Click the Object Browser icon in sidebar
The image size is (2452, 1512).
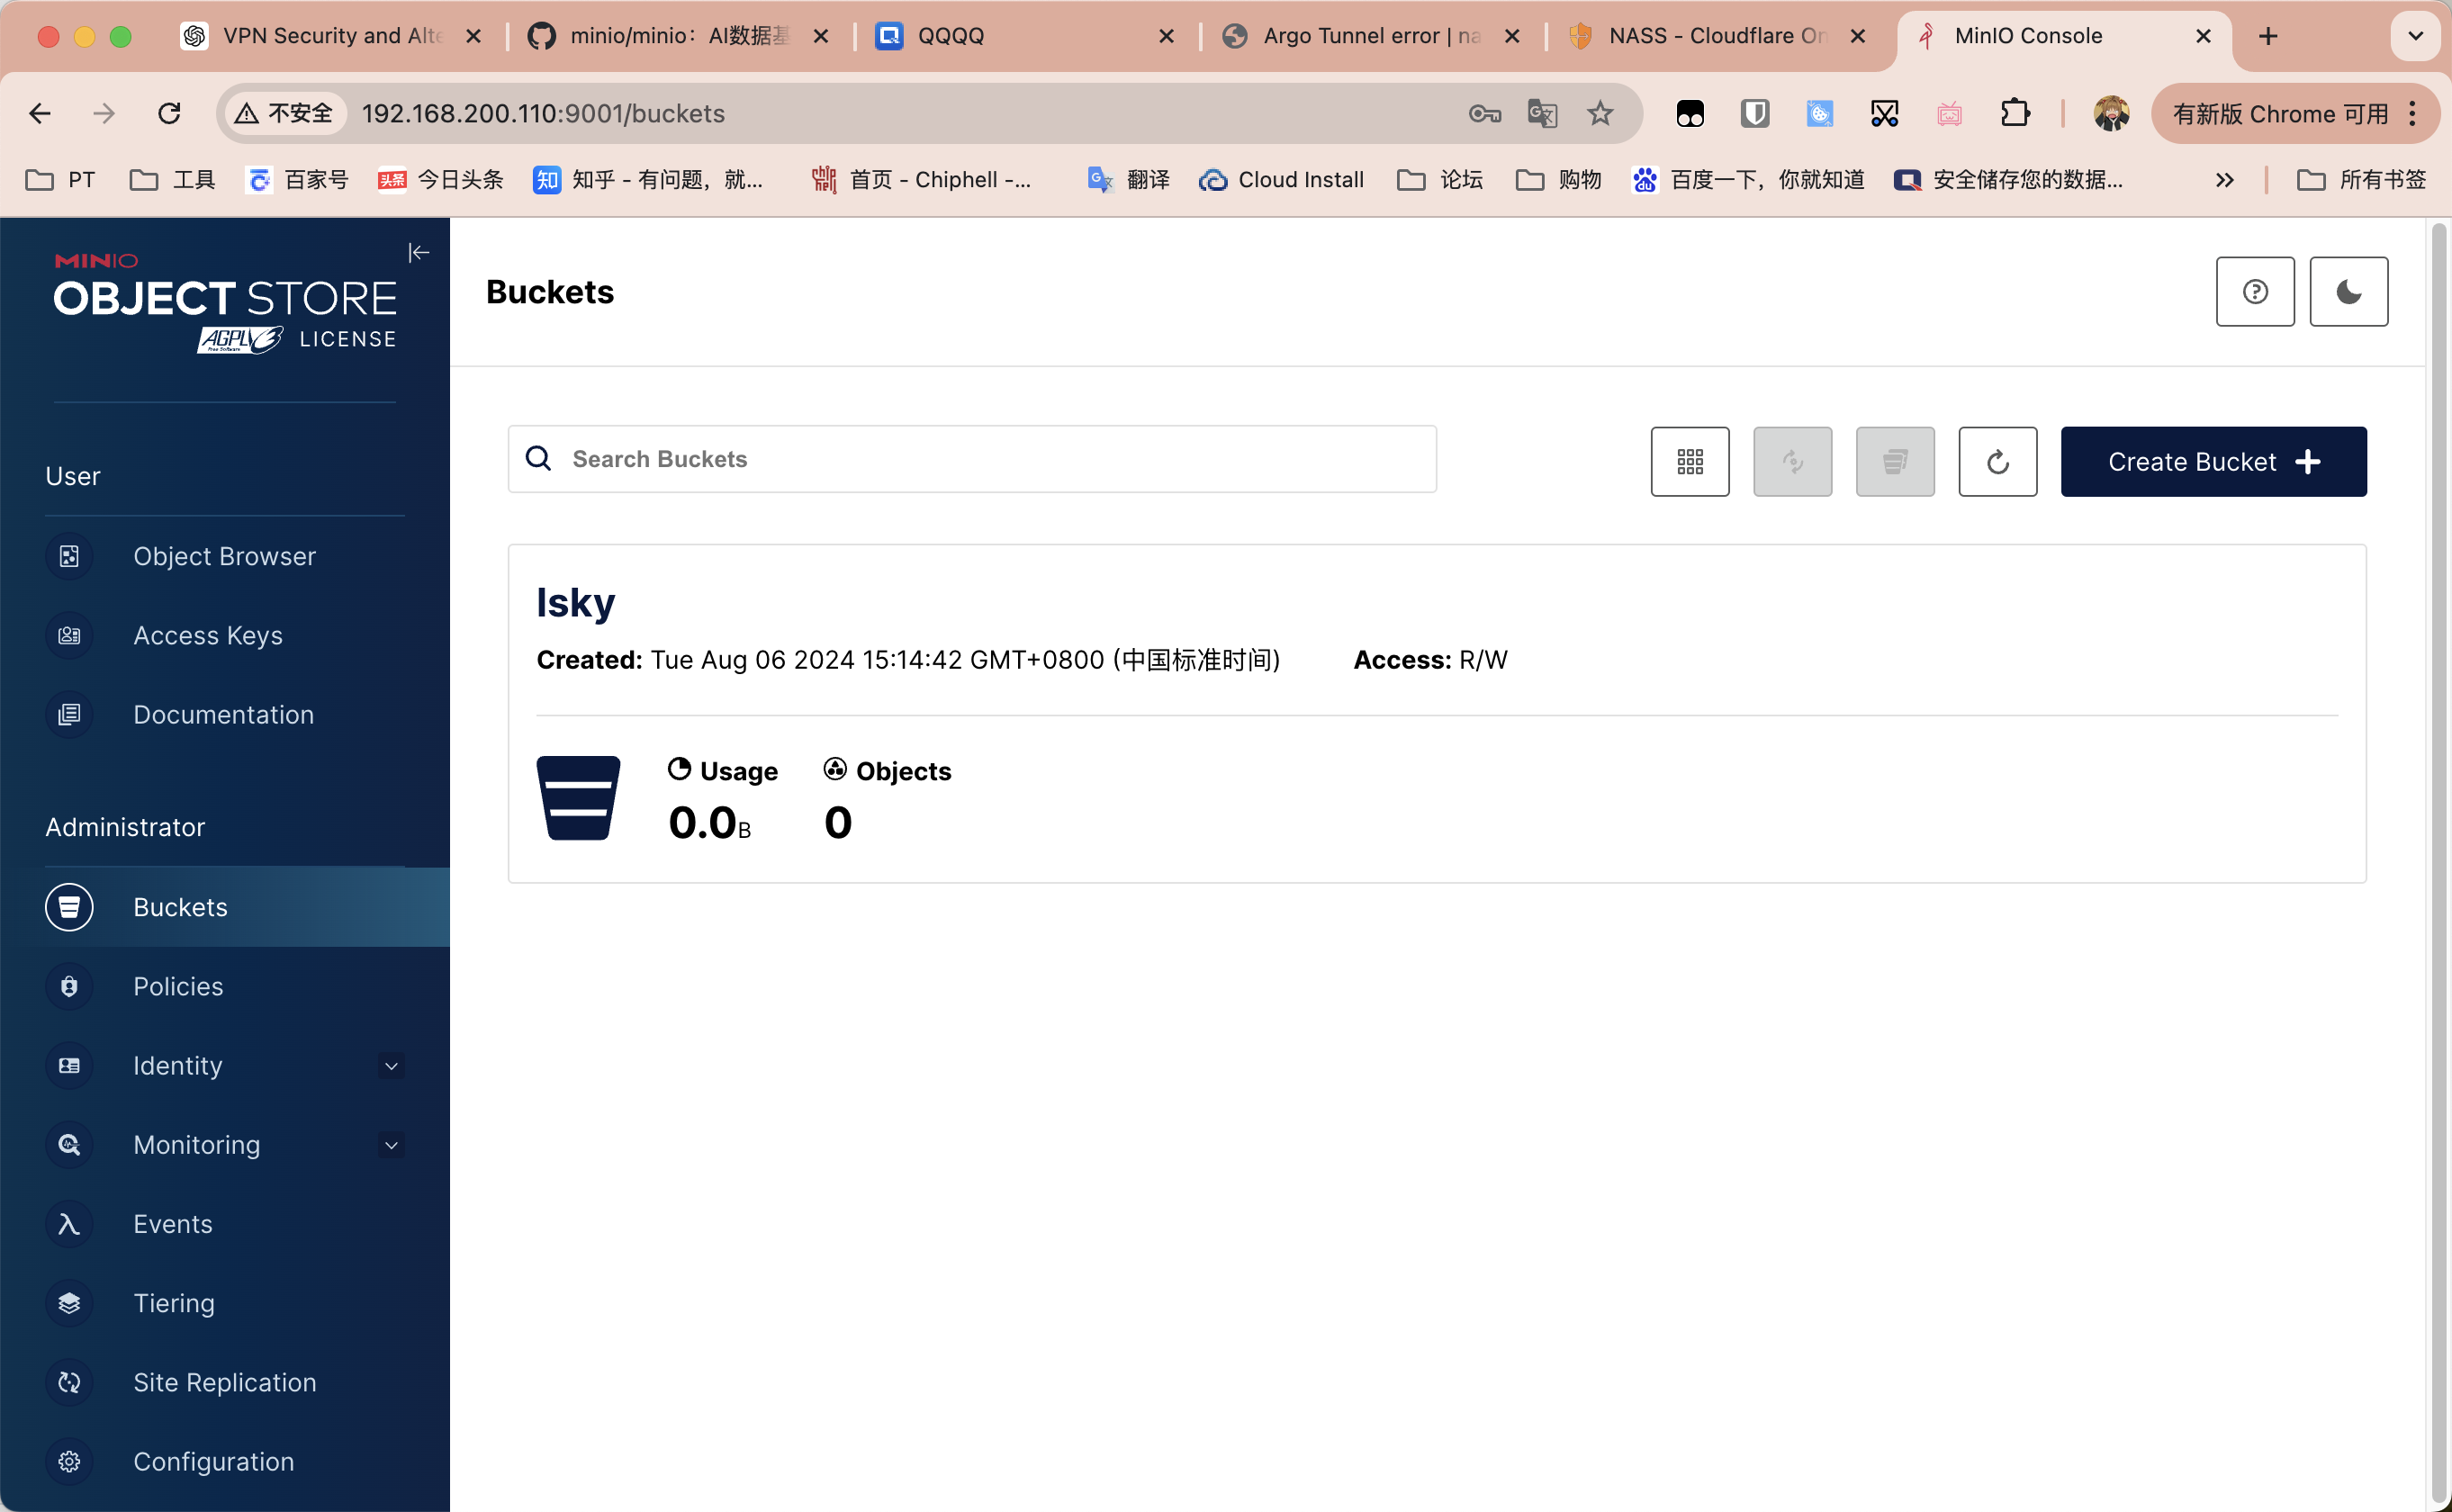[68, 555]
